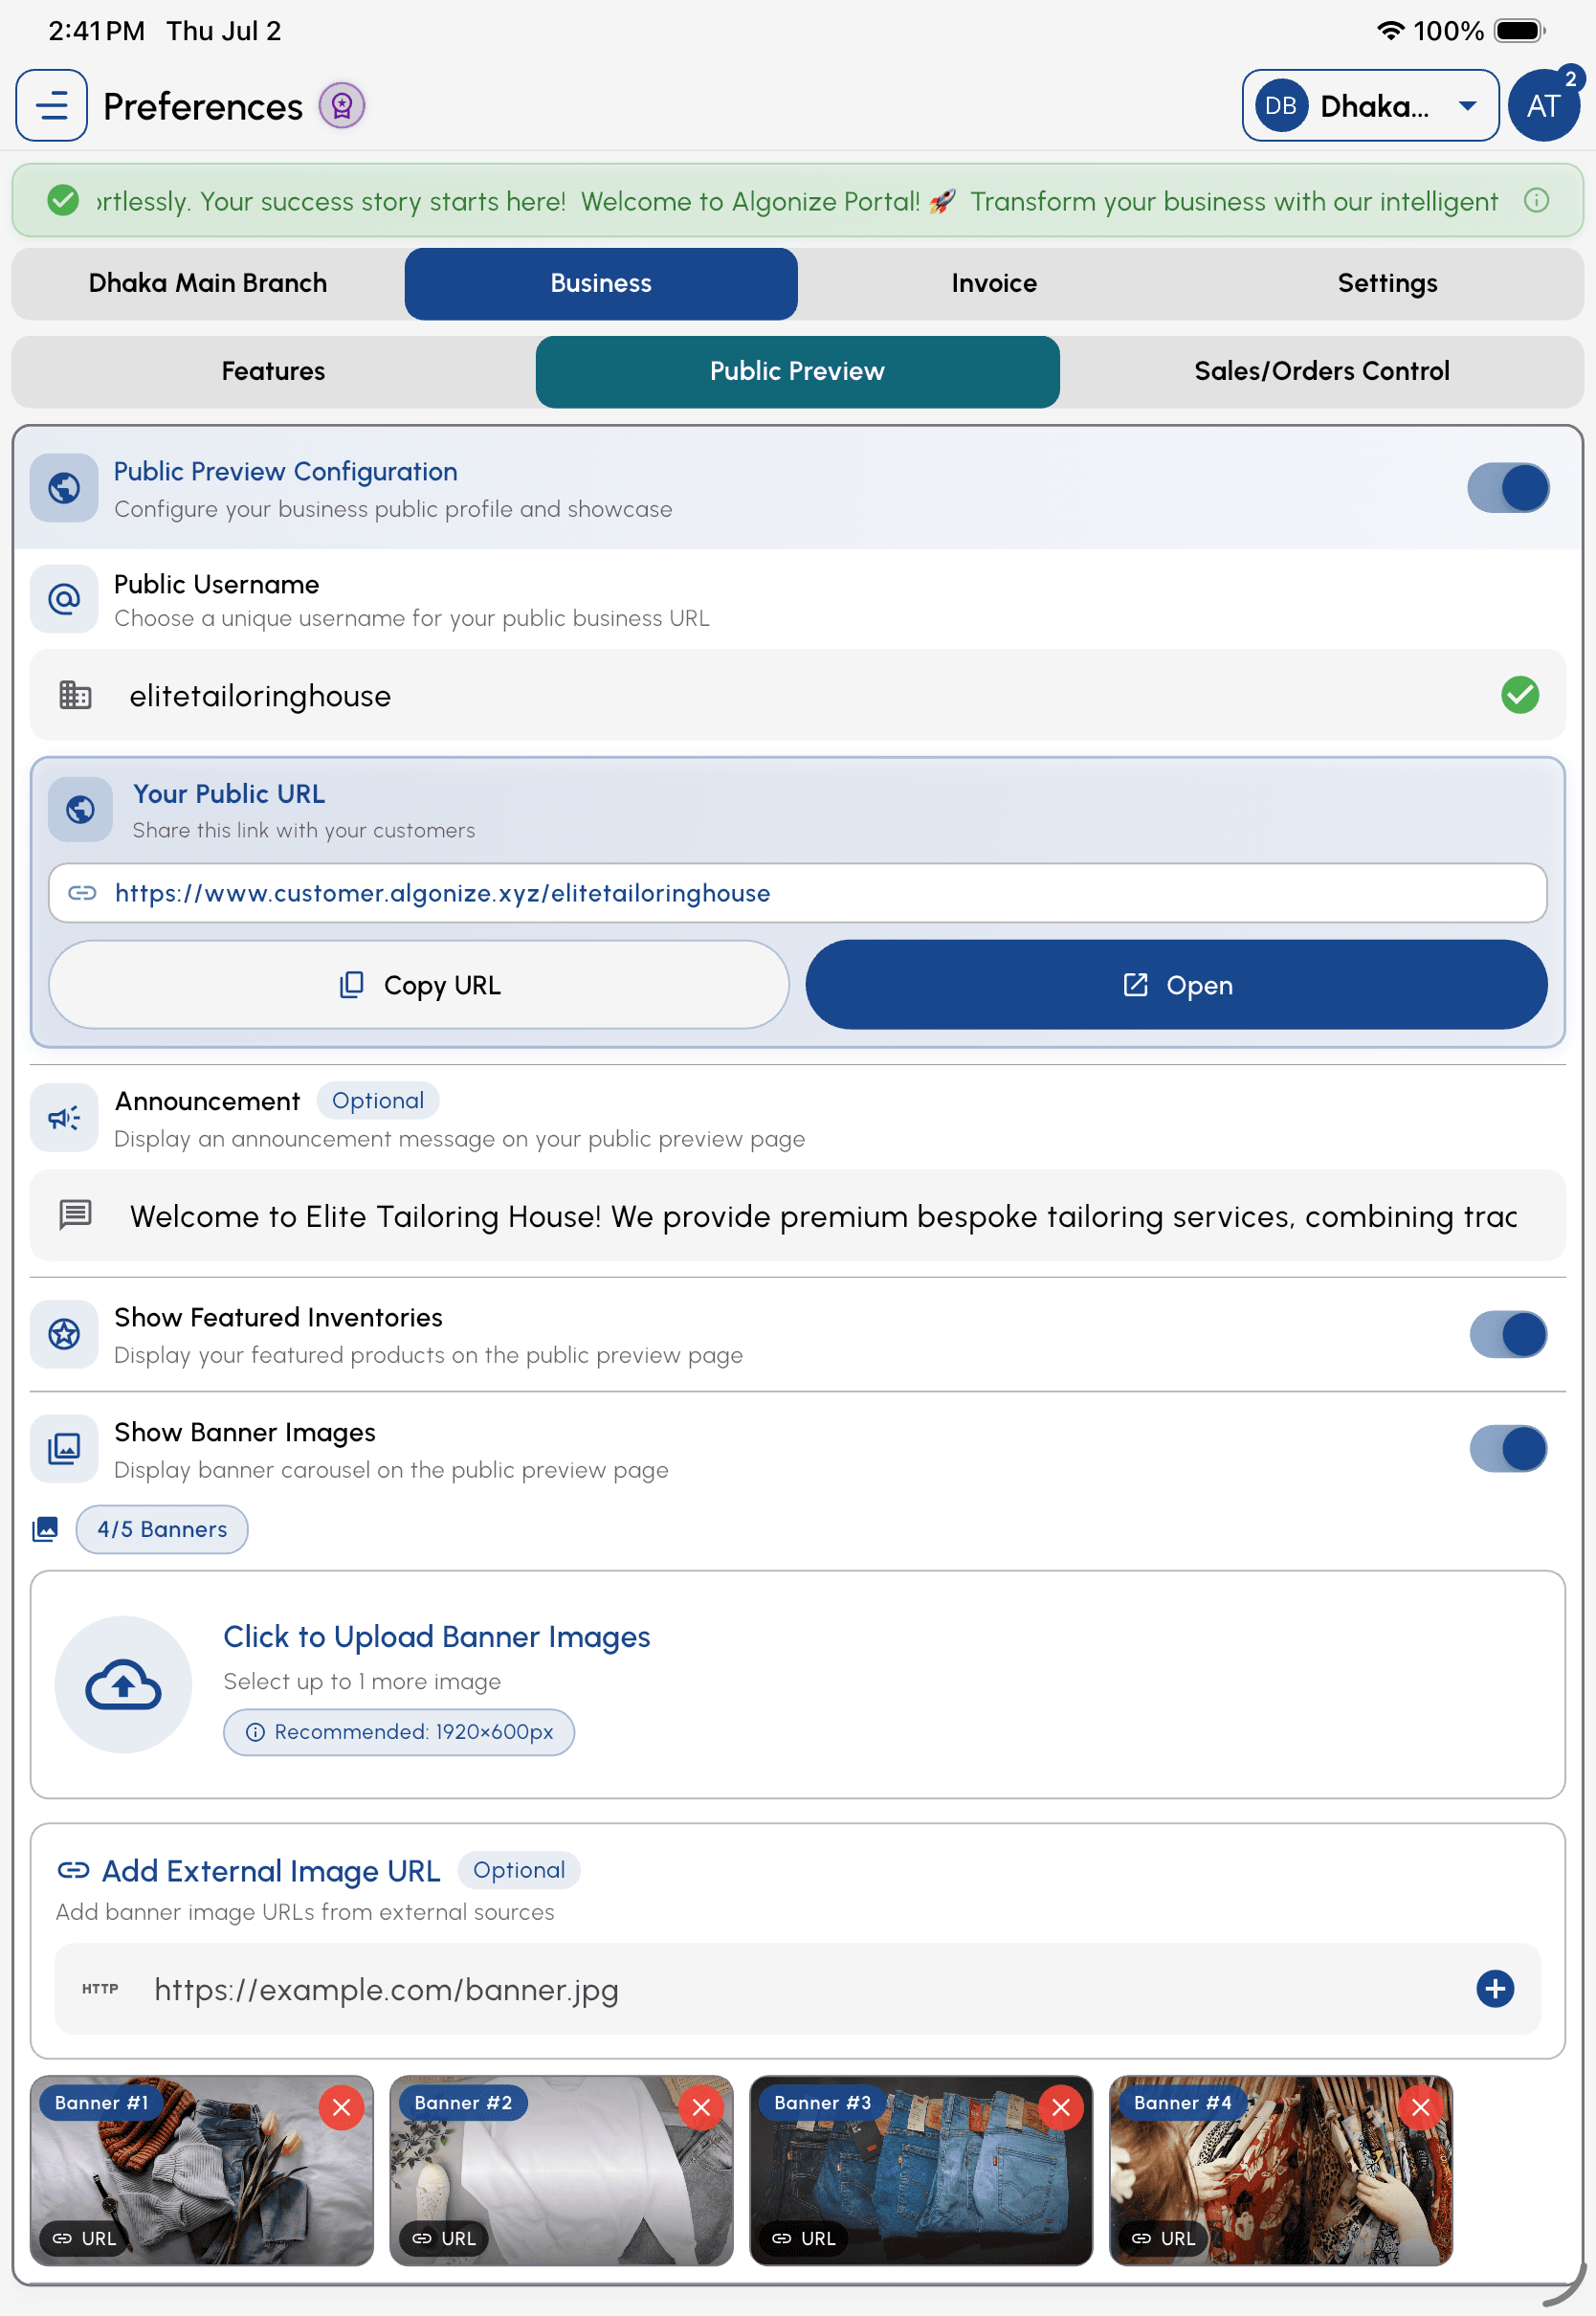This screenshot has height=2316, width=1596.
Task: Add external URL with plus button
Action: point(1495,1988)
